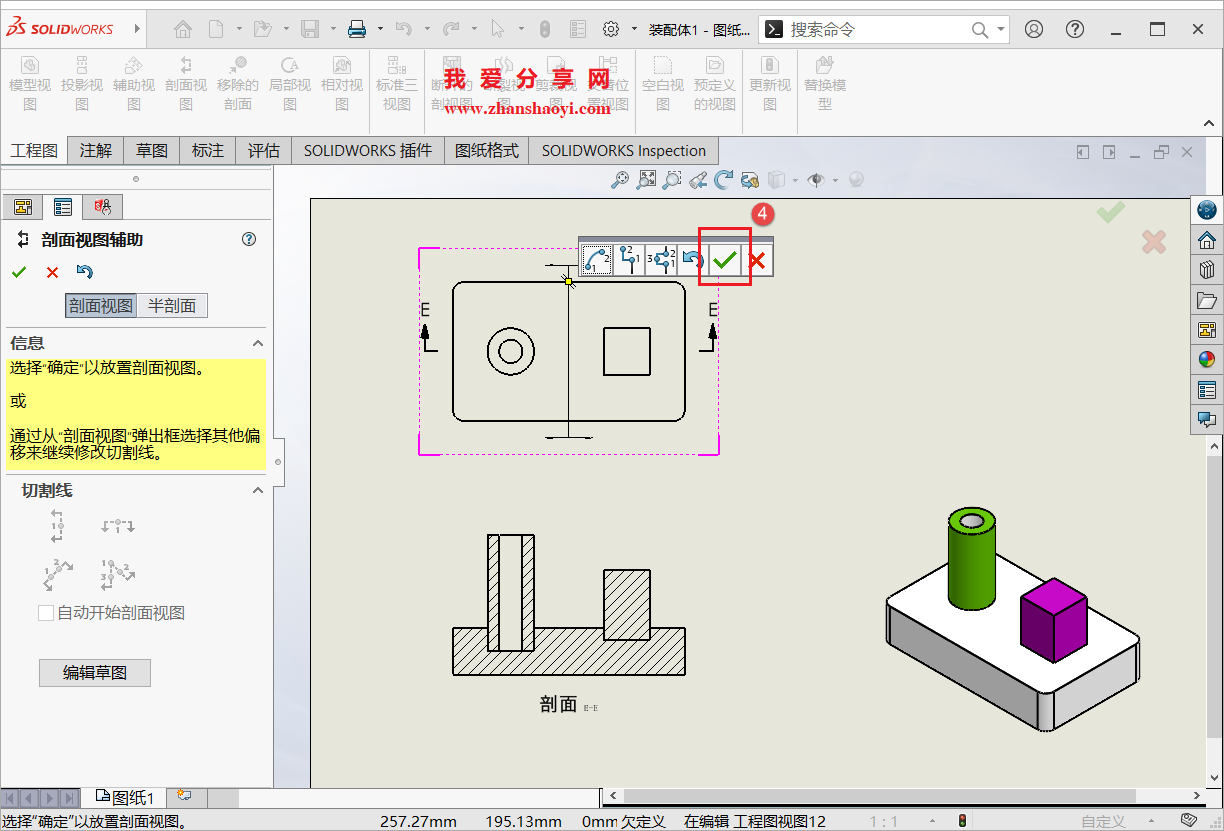Select the aligned cutting line type
1224x831 pixels.
[118, 574]
